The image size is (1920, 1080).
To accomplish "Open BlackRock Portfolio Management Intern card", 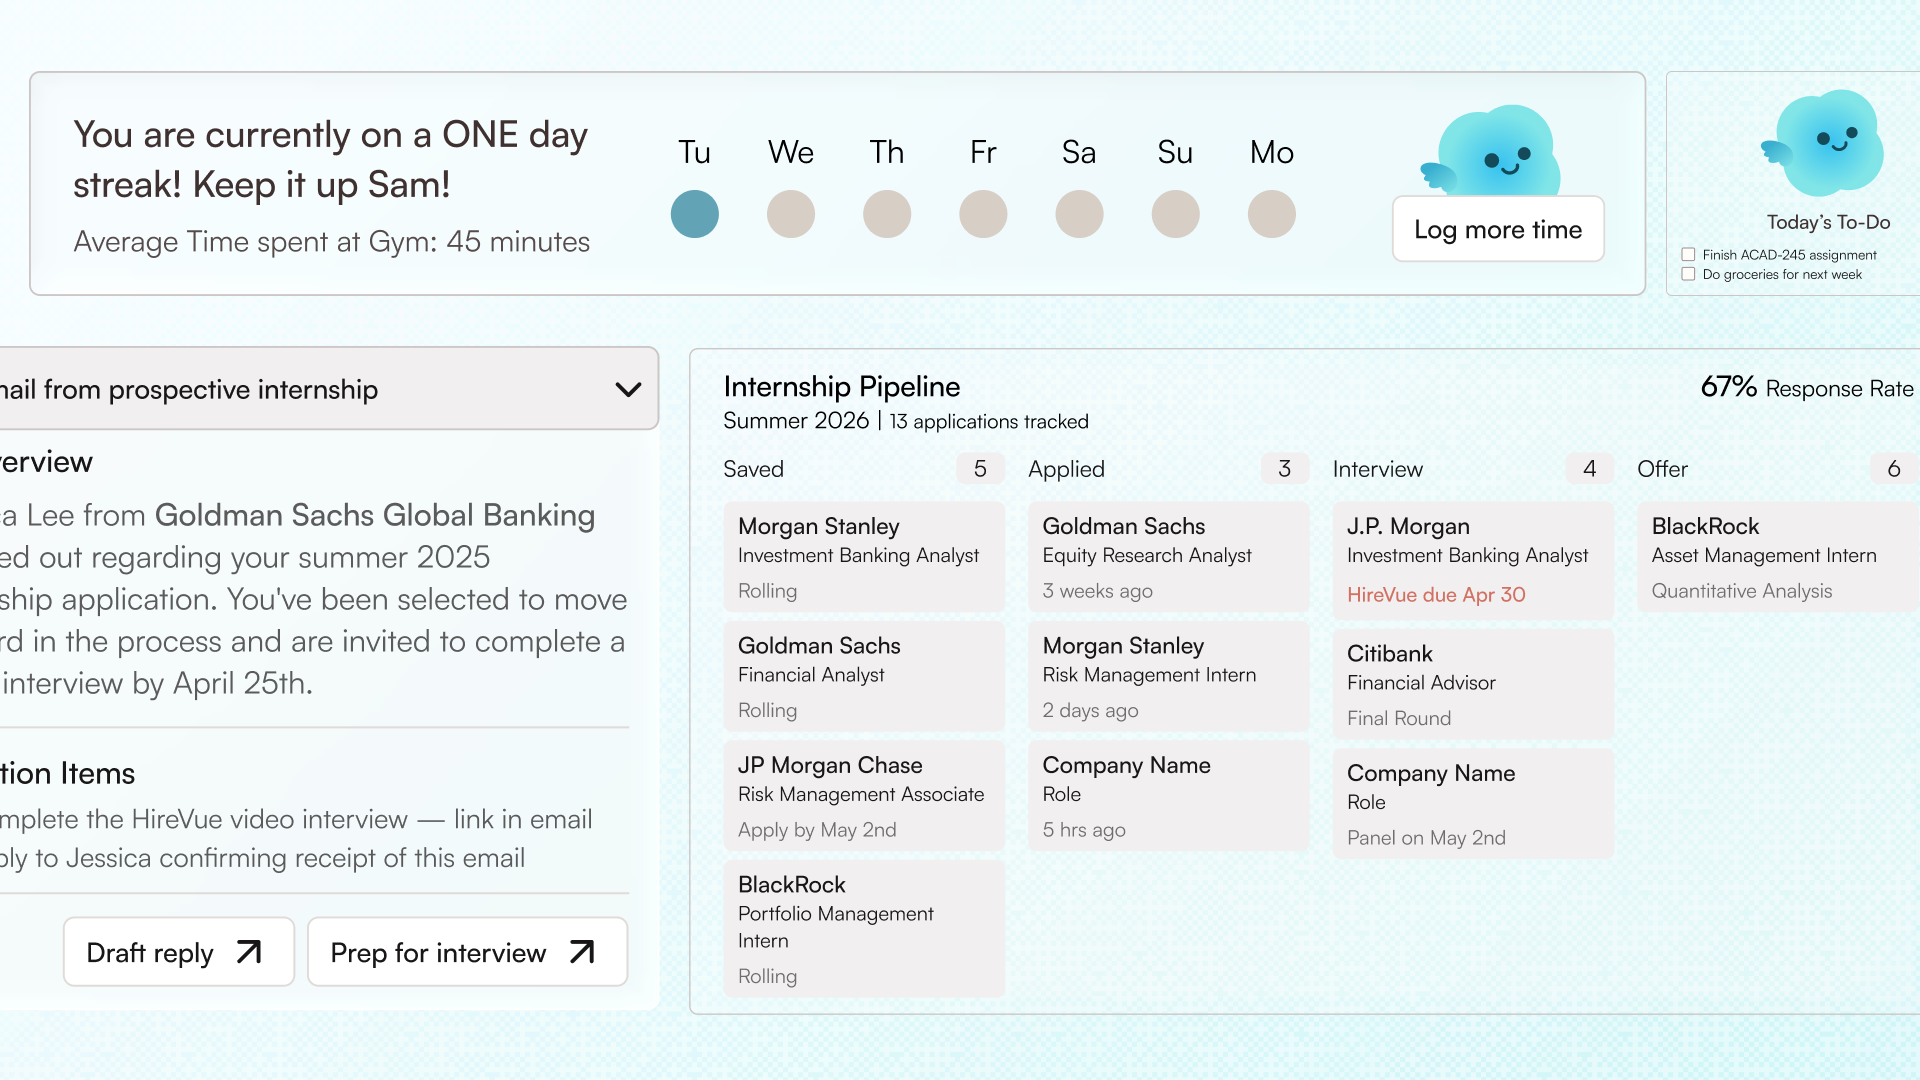I will (x=864, y=929).
